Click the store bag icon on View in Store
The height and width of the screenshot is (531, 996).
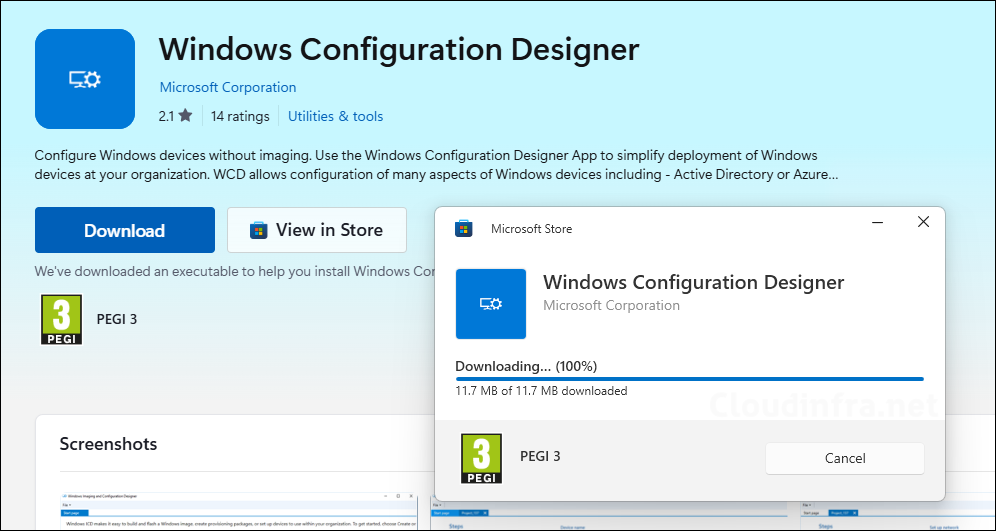258,230
